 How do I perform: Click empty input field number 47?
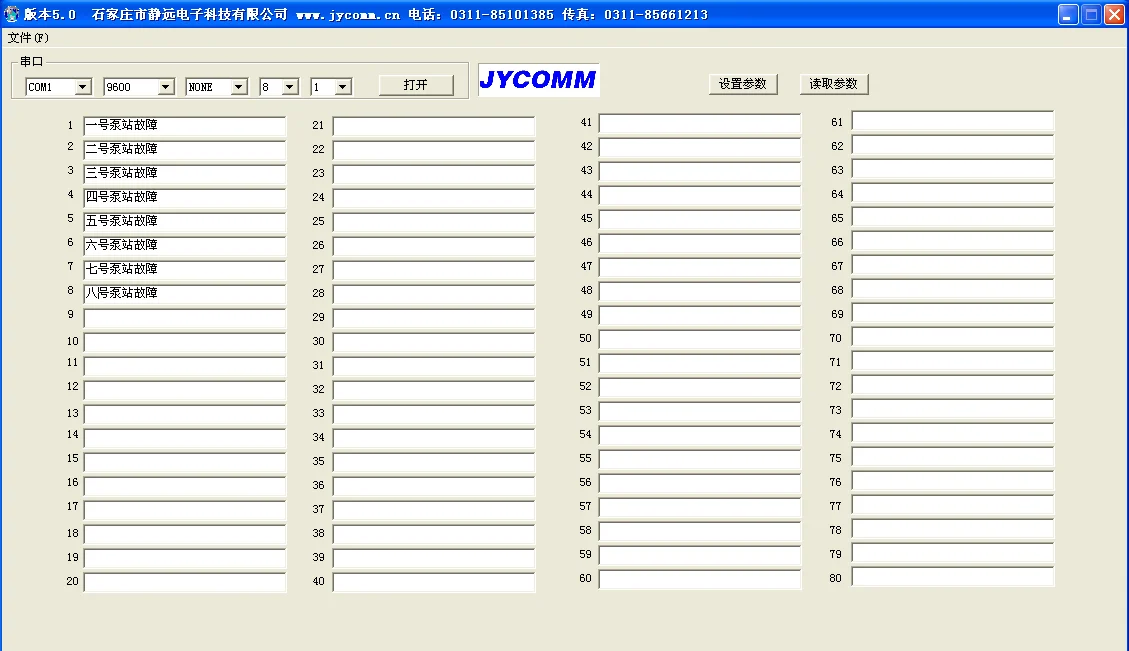[700, 267]
